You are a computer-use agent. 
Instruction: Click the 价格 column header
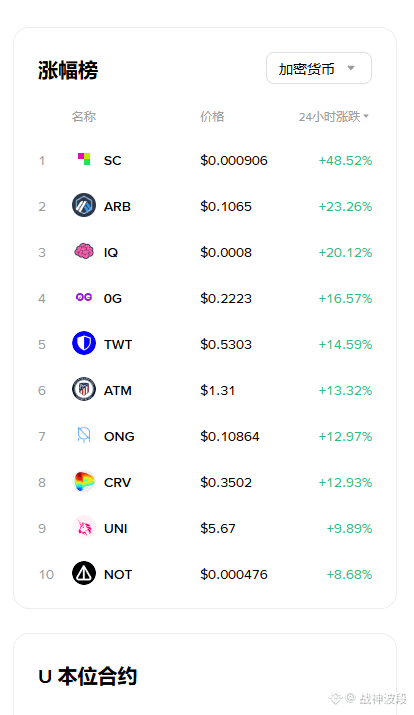click(x=212, y=117)
